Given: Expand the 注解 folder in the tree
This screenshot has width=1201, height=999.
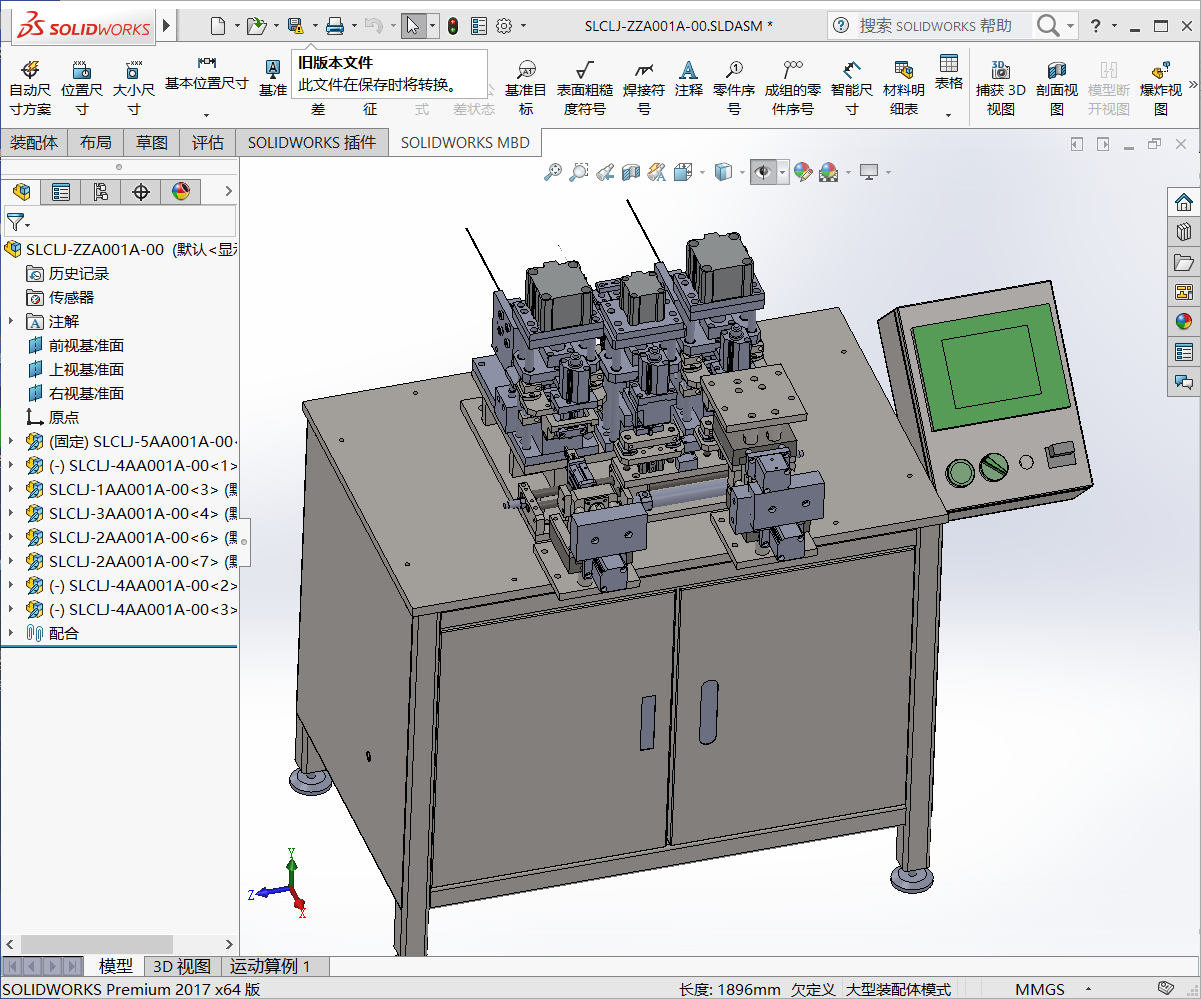Looking at the screenshot, I should tap(11, 321).
